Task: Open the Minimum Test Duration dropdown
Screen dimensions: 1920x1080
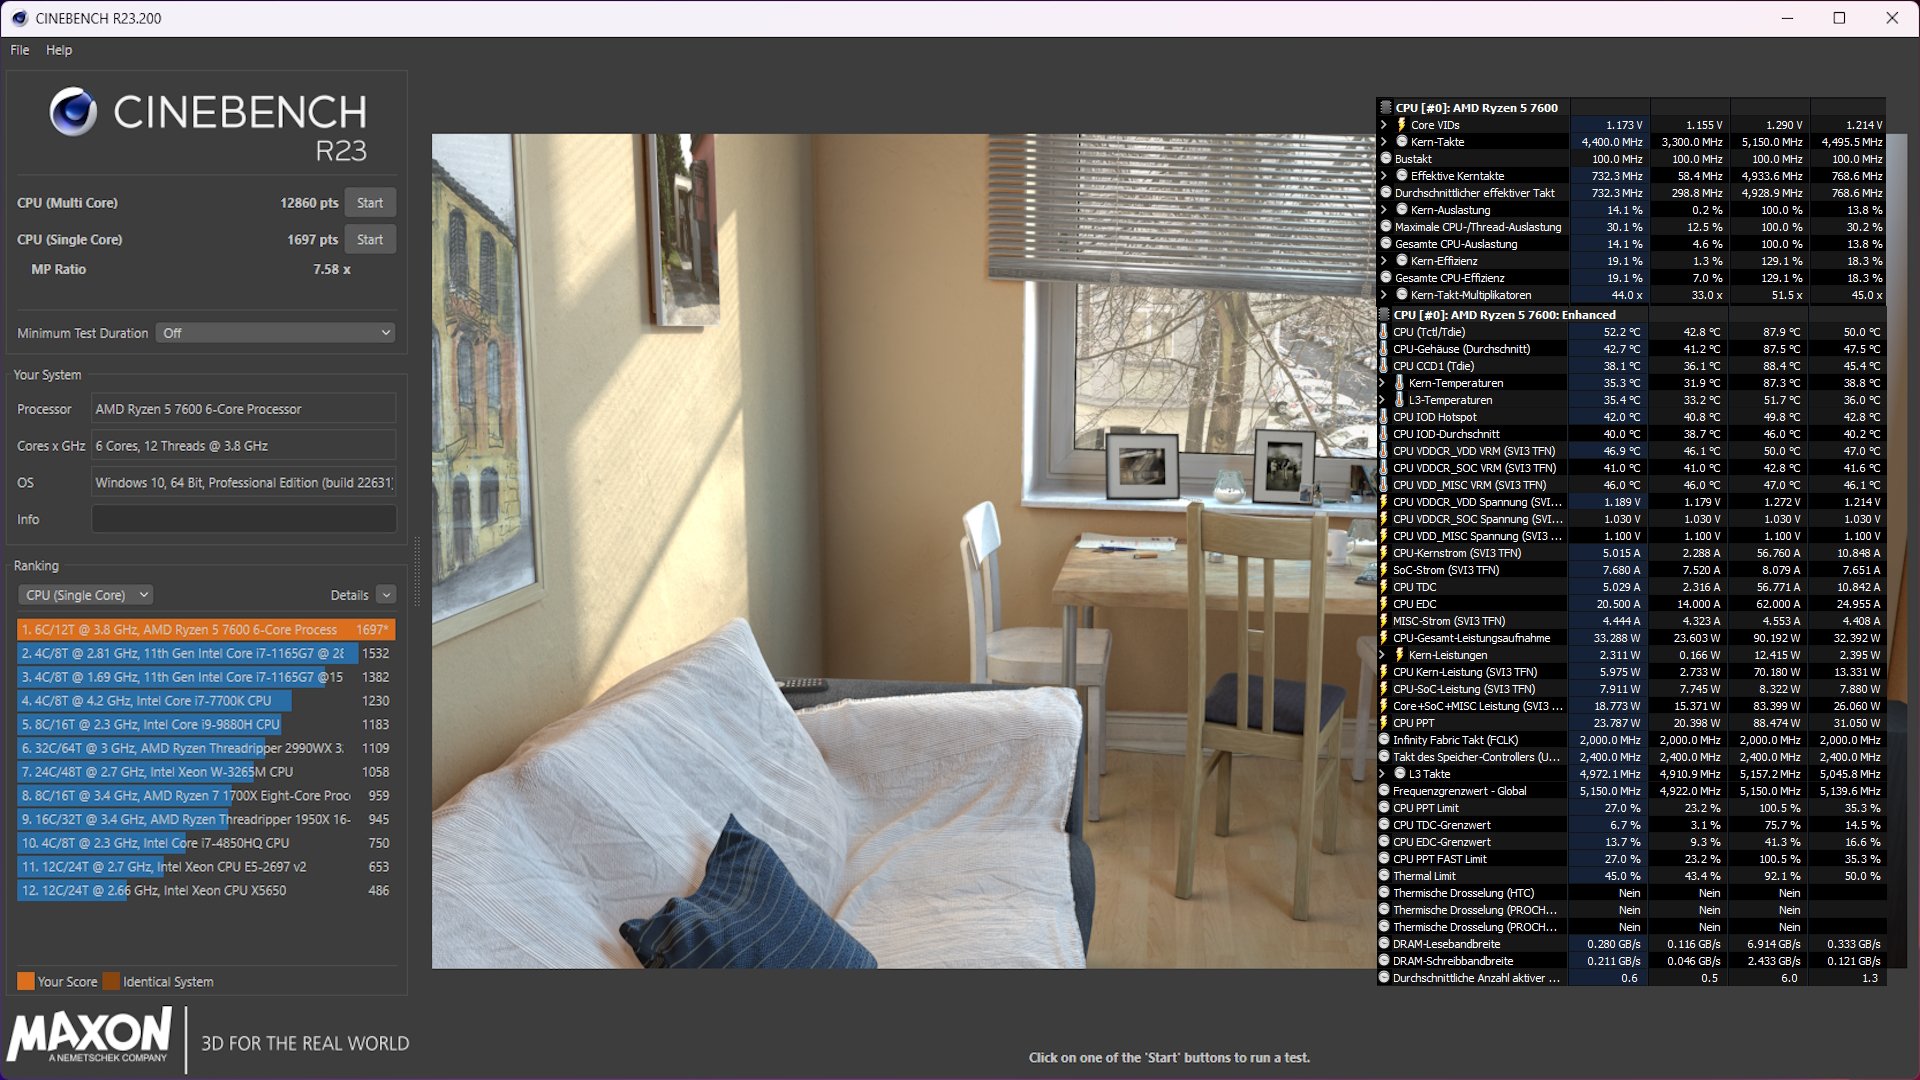Action: click(x=276, y=333)
